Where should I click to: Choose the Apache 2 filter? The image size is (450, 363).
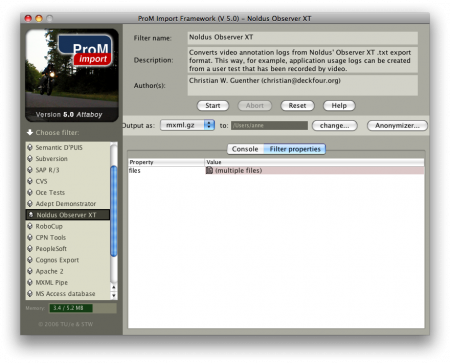[x=68, y=271]
